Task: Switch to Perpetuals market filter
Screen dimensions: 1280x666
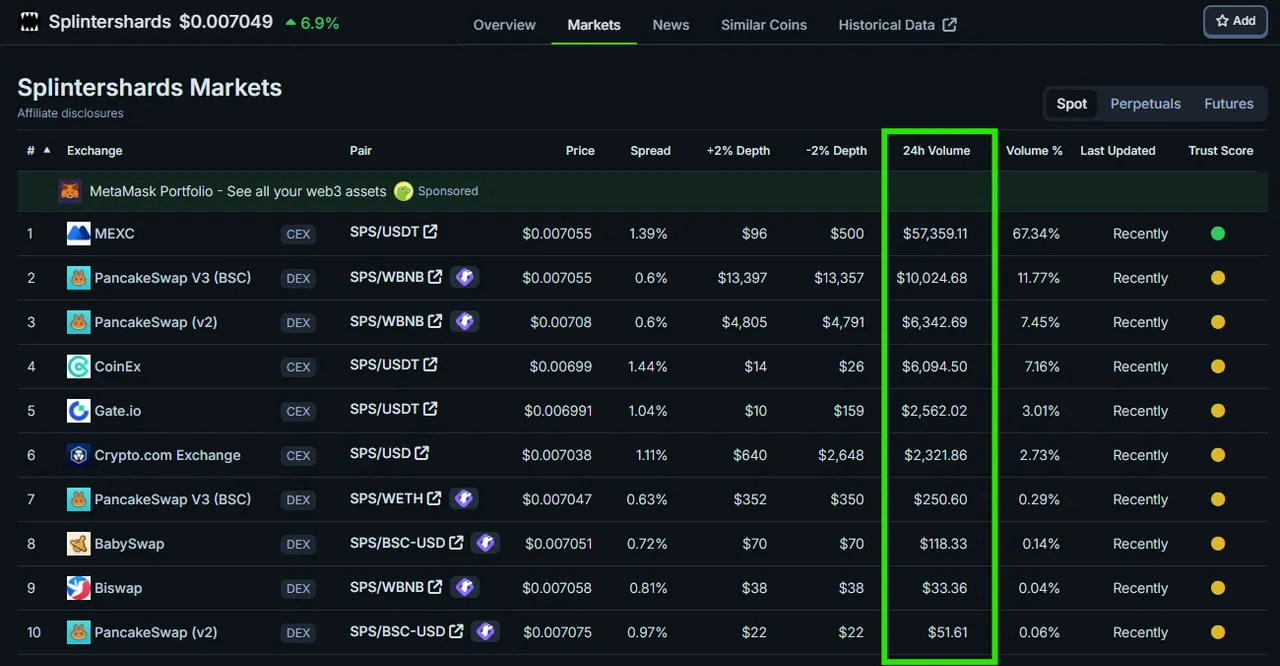Action: tap(1145, 104)
